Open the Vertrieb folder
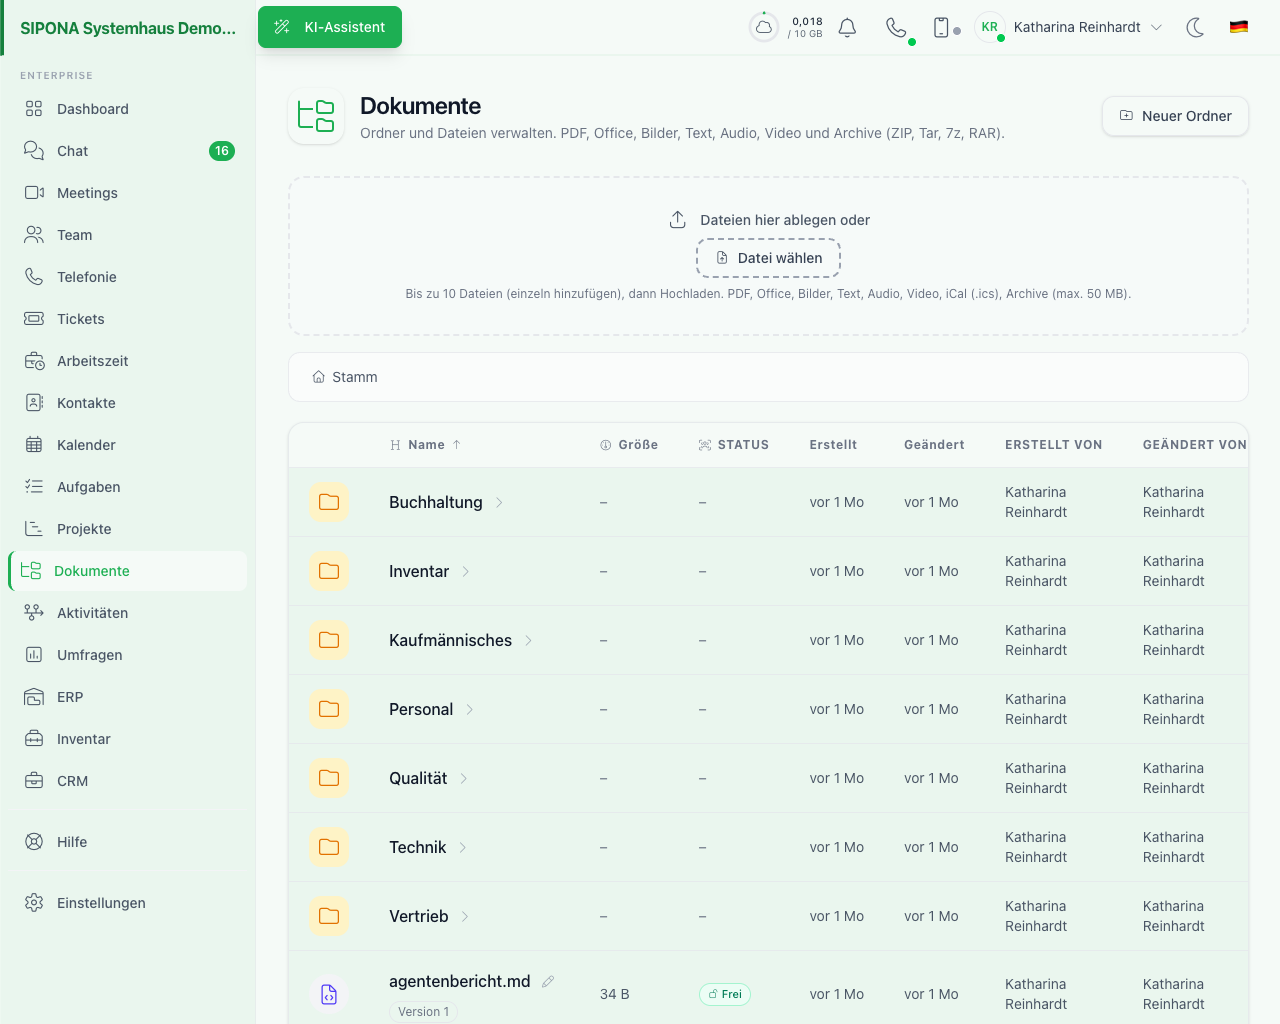Image resolution: width=1280 pixels, height=1024 pixels. (418, 916)
